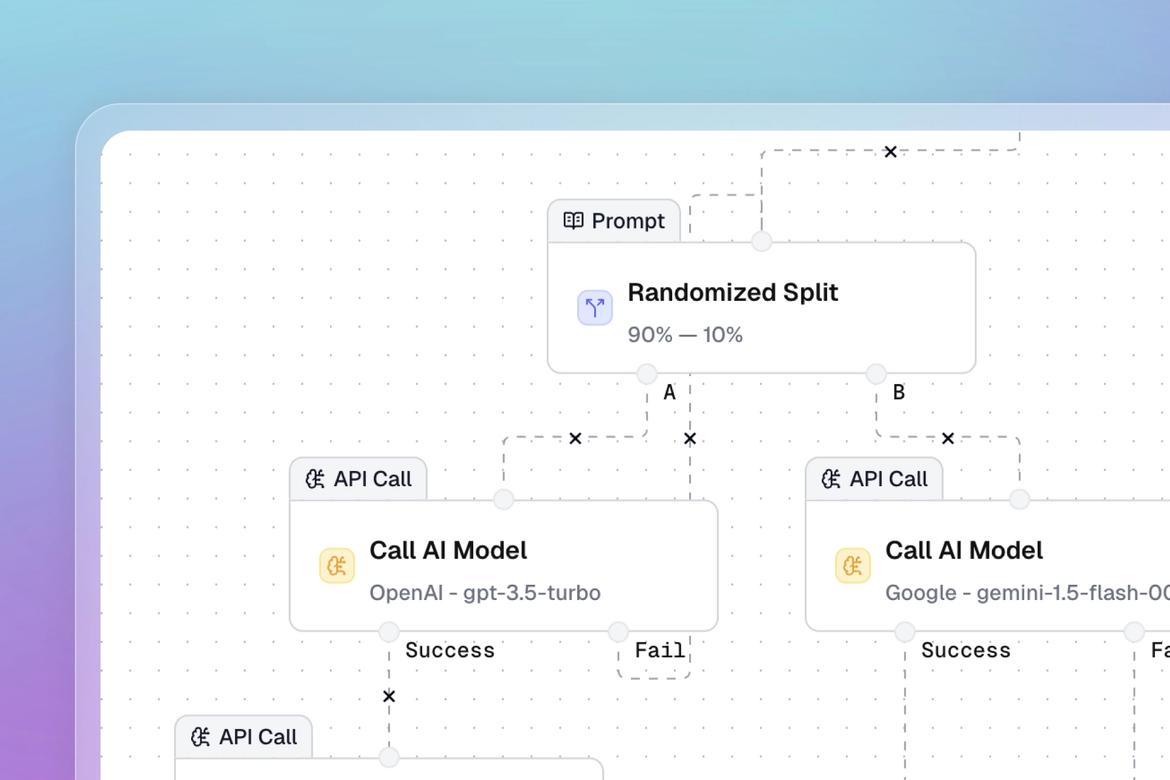Click the Fail port on the OpenAI node
The width and height of the screenshot is (1170, 780).
pyautogui.click(x=618, y=632)
